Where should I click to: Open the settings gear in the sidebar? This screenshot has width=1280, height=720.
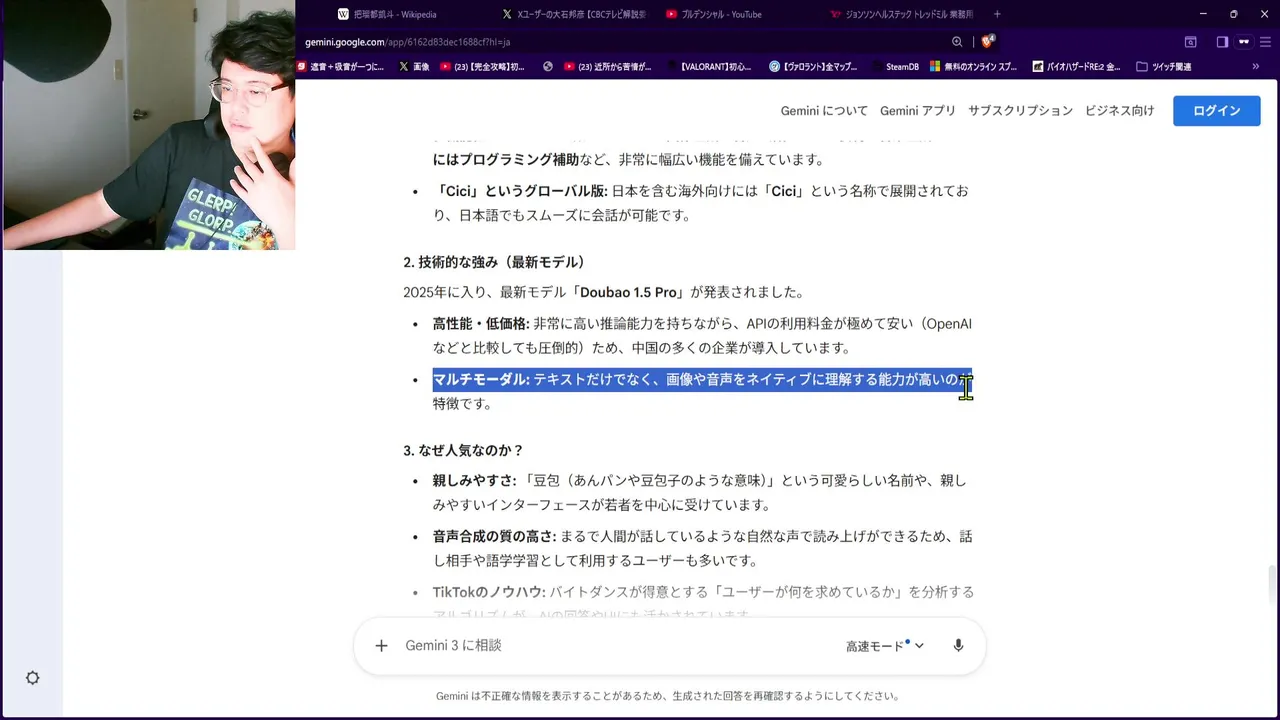(x=32, y=678)
